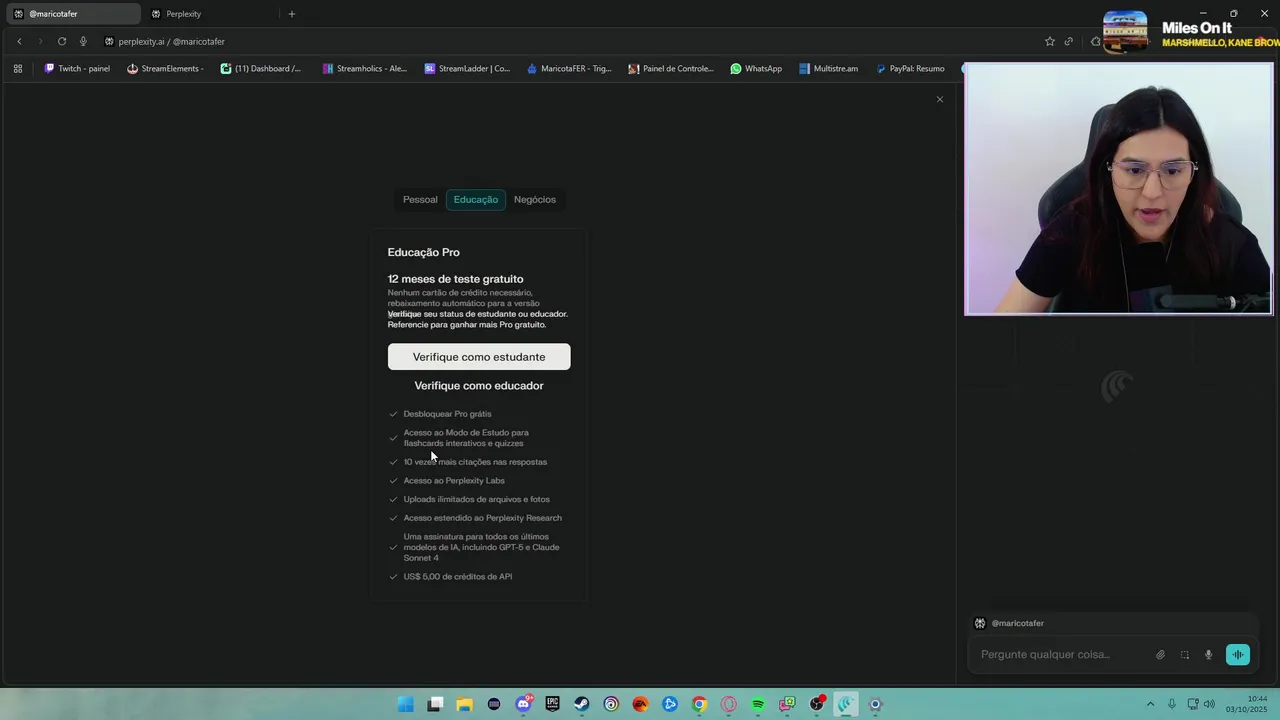Viewport: 1280px width, 720px height.
Task: Start voice mode with the teal waveform button
Action: click(x=1238, y=655)
